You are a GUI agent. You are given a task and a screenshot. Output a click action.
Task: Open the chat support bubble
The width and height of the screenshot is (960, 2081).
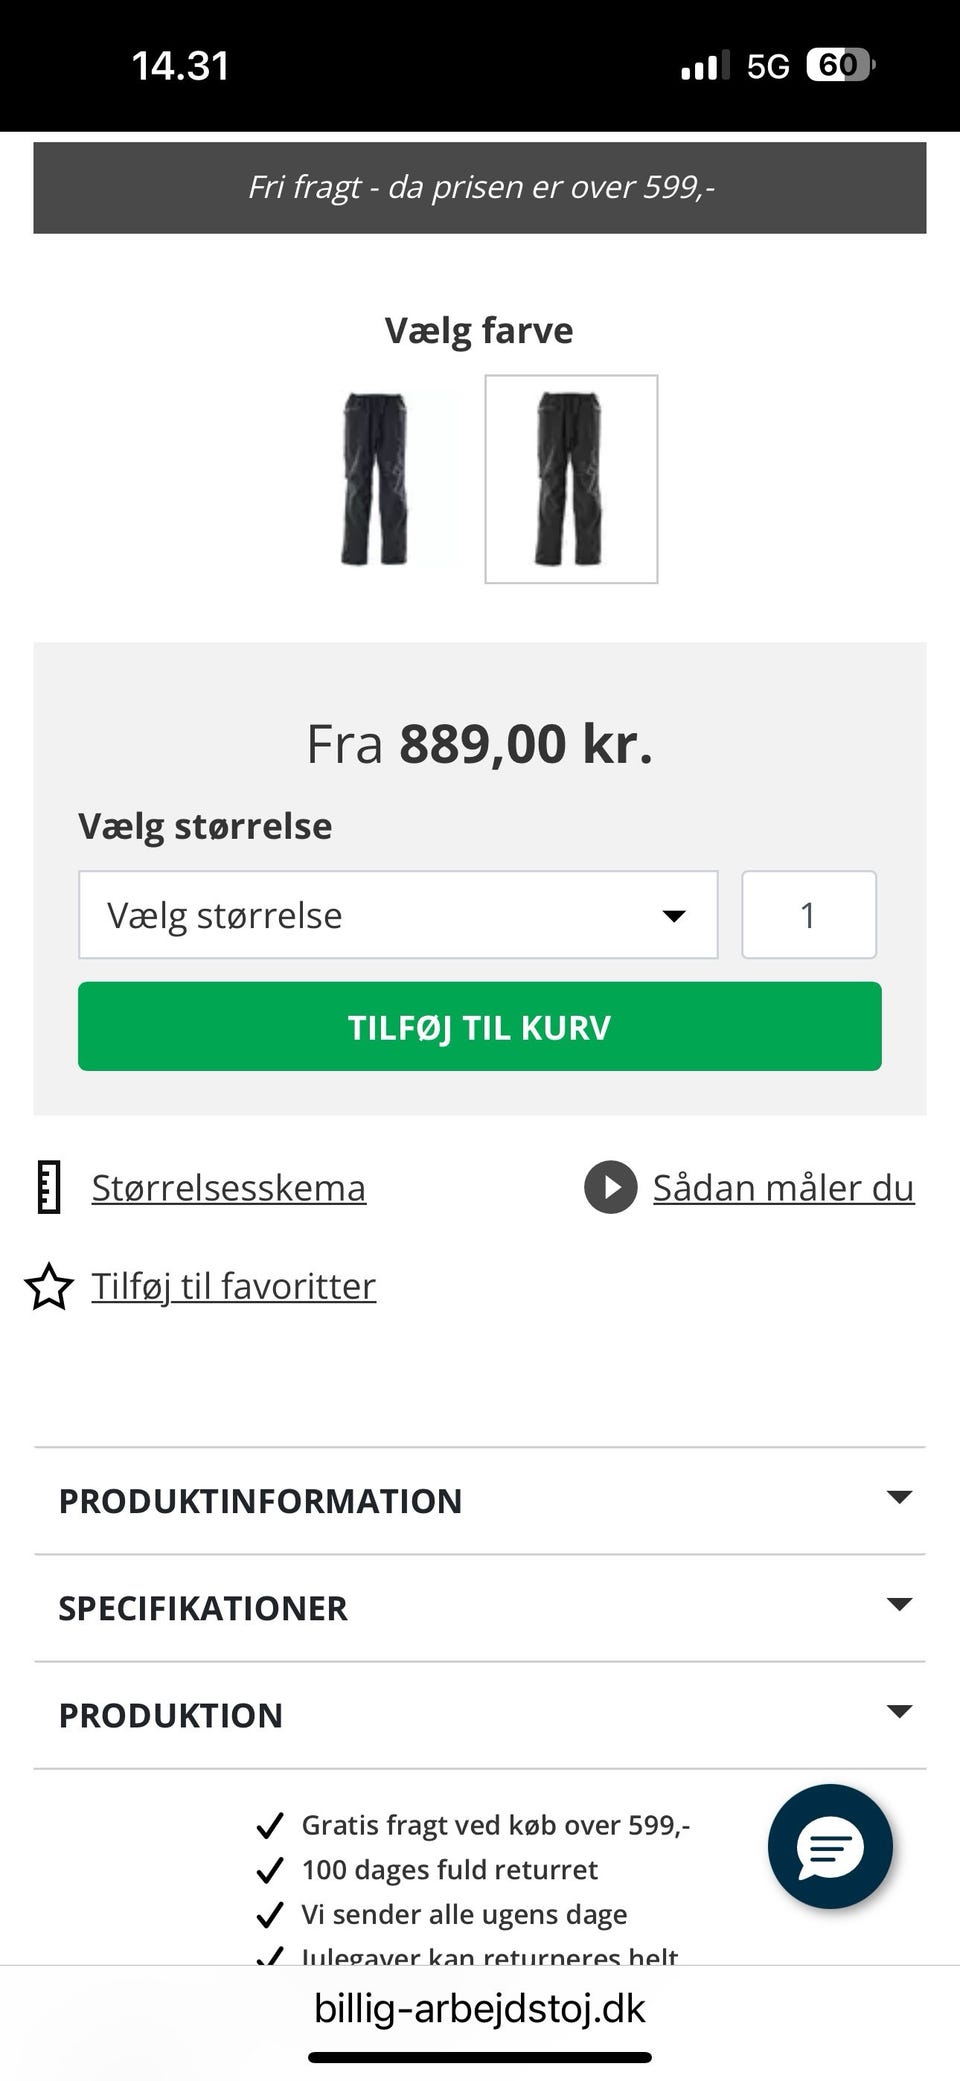click(x=830, y=1846)
